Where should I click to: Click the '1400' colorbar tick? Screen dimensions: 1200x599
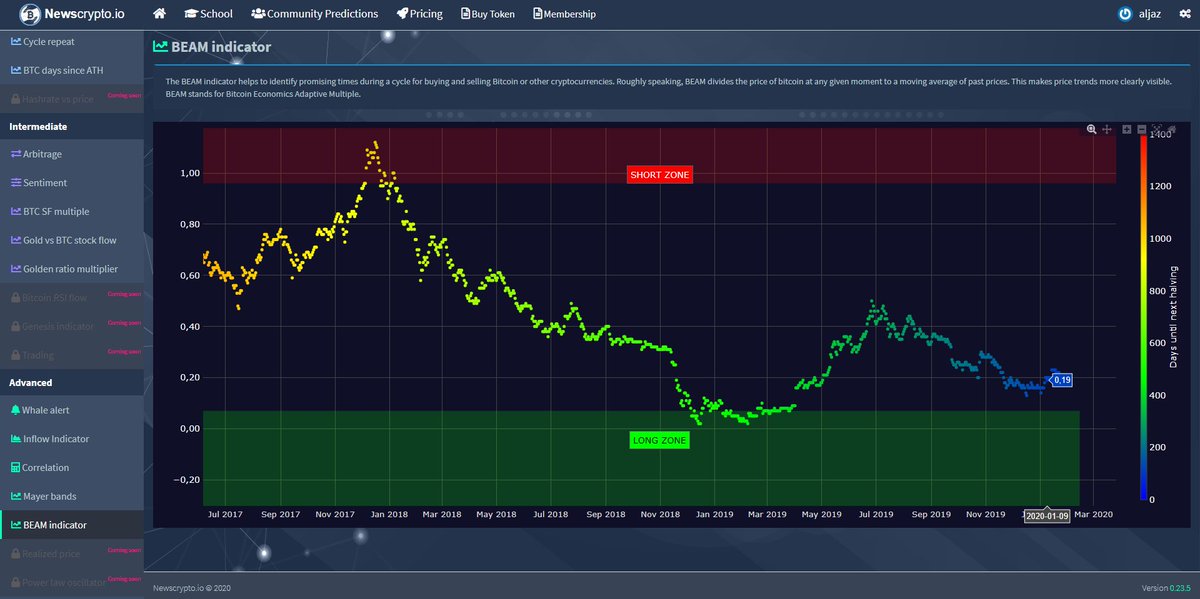coord(1161,134)
